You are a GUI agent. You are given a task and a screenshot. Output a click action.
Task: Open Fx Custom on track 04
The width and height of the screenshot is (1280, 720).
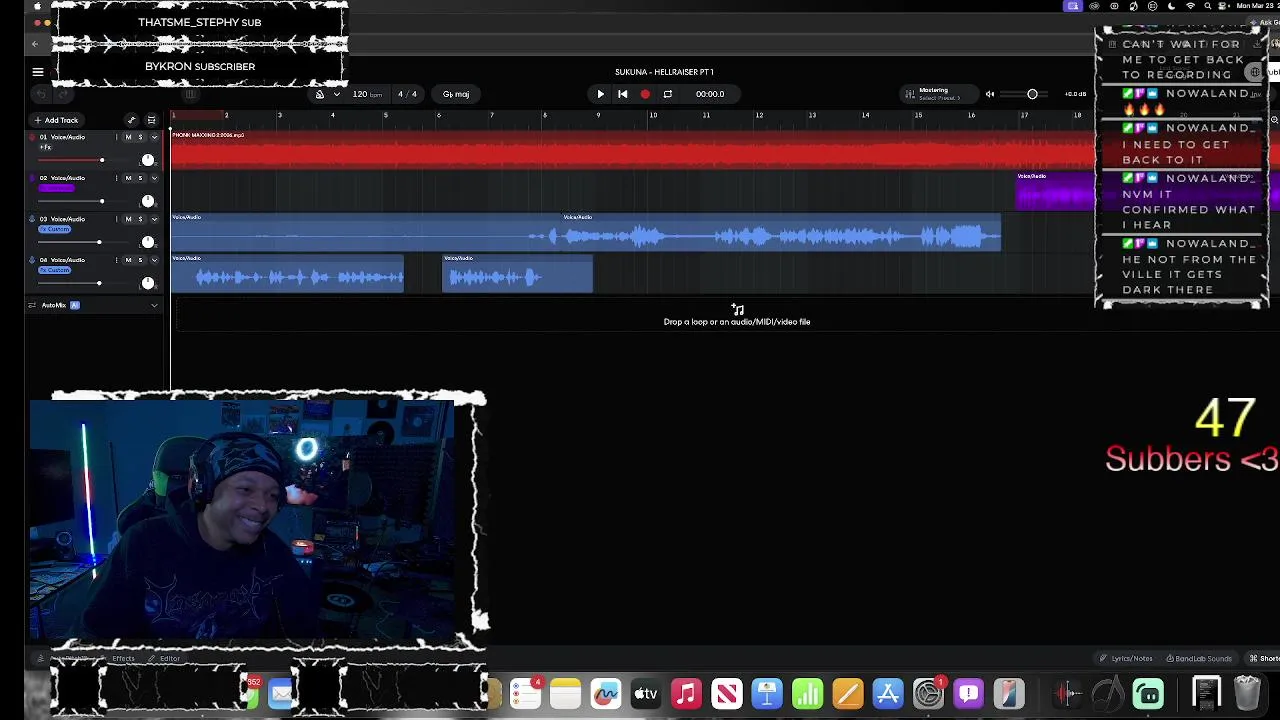click(55, 270)
